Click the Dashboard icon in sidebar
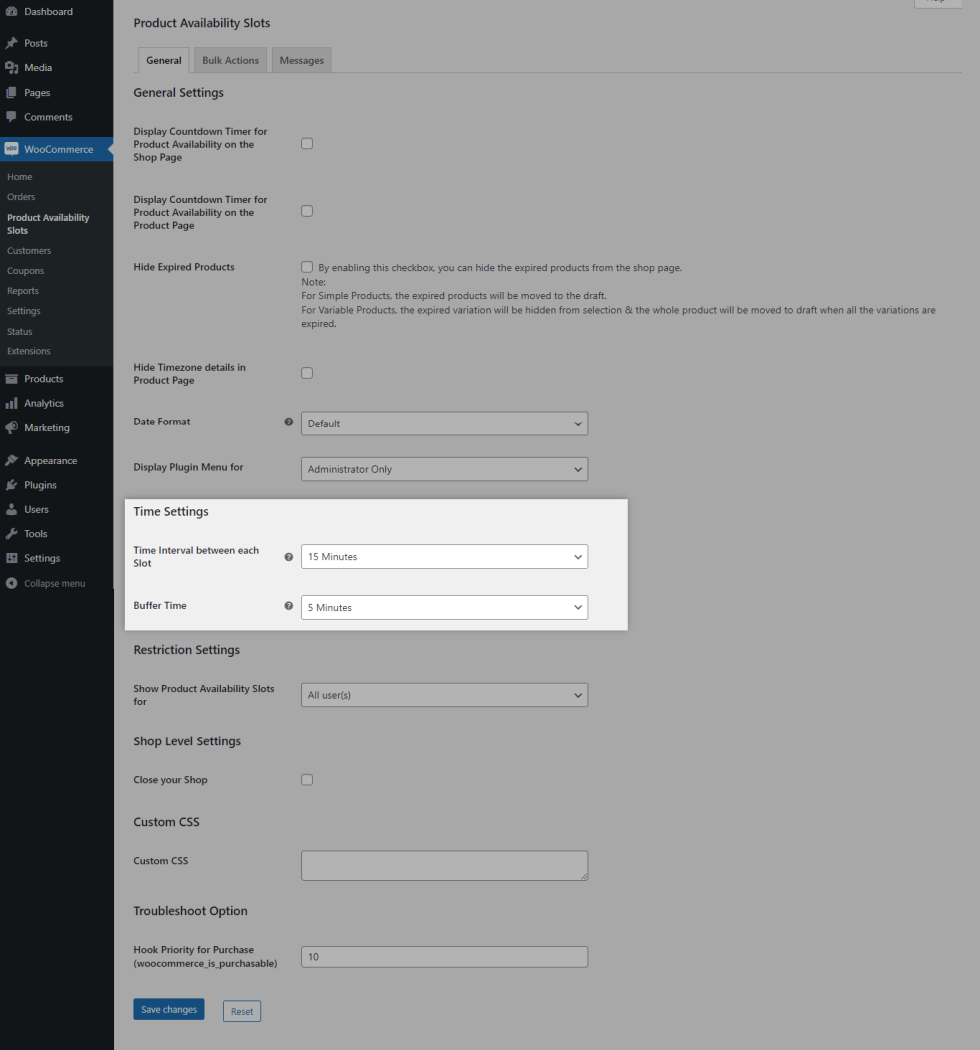980x1050 pixels. point(11,12)
